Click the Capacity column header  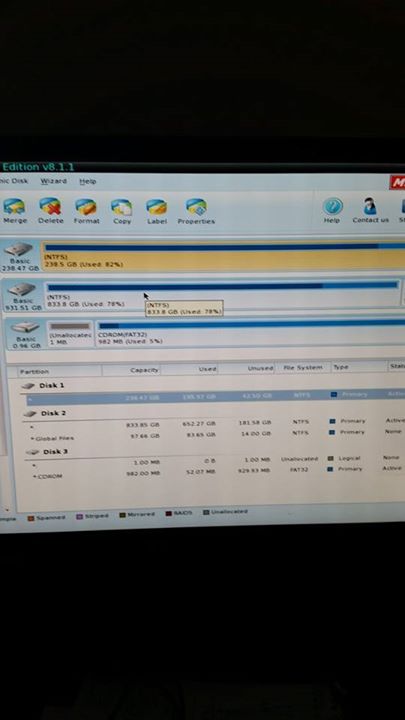tap(131, 370)
